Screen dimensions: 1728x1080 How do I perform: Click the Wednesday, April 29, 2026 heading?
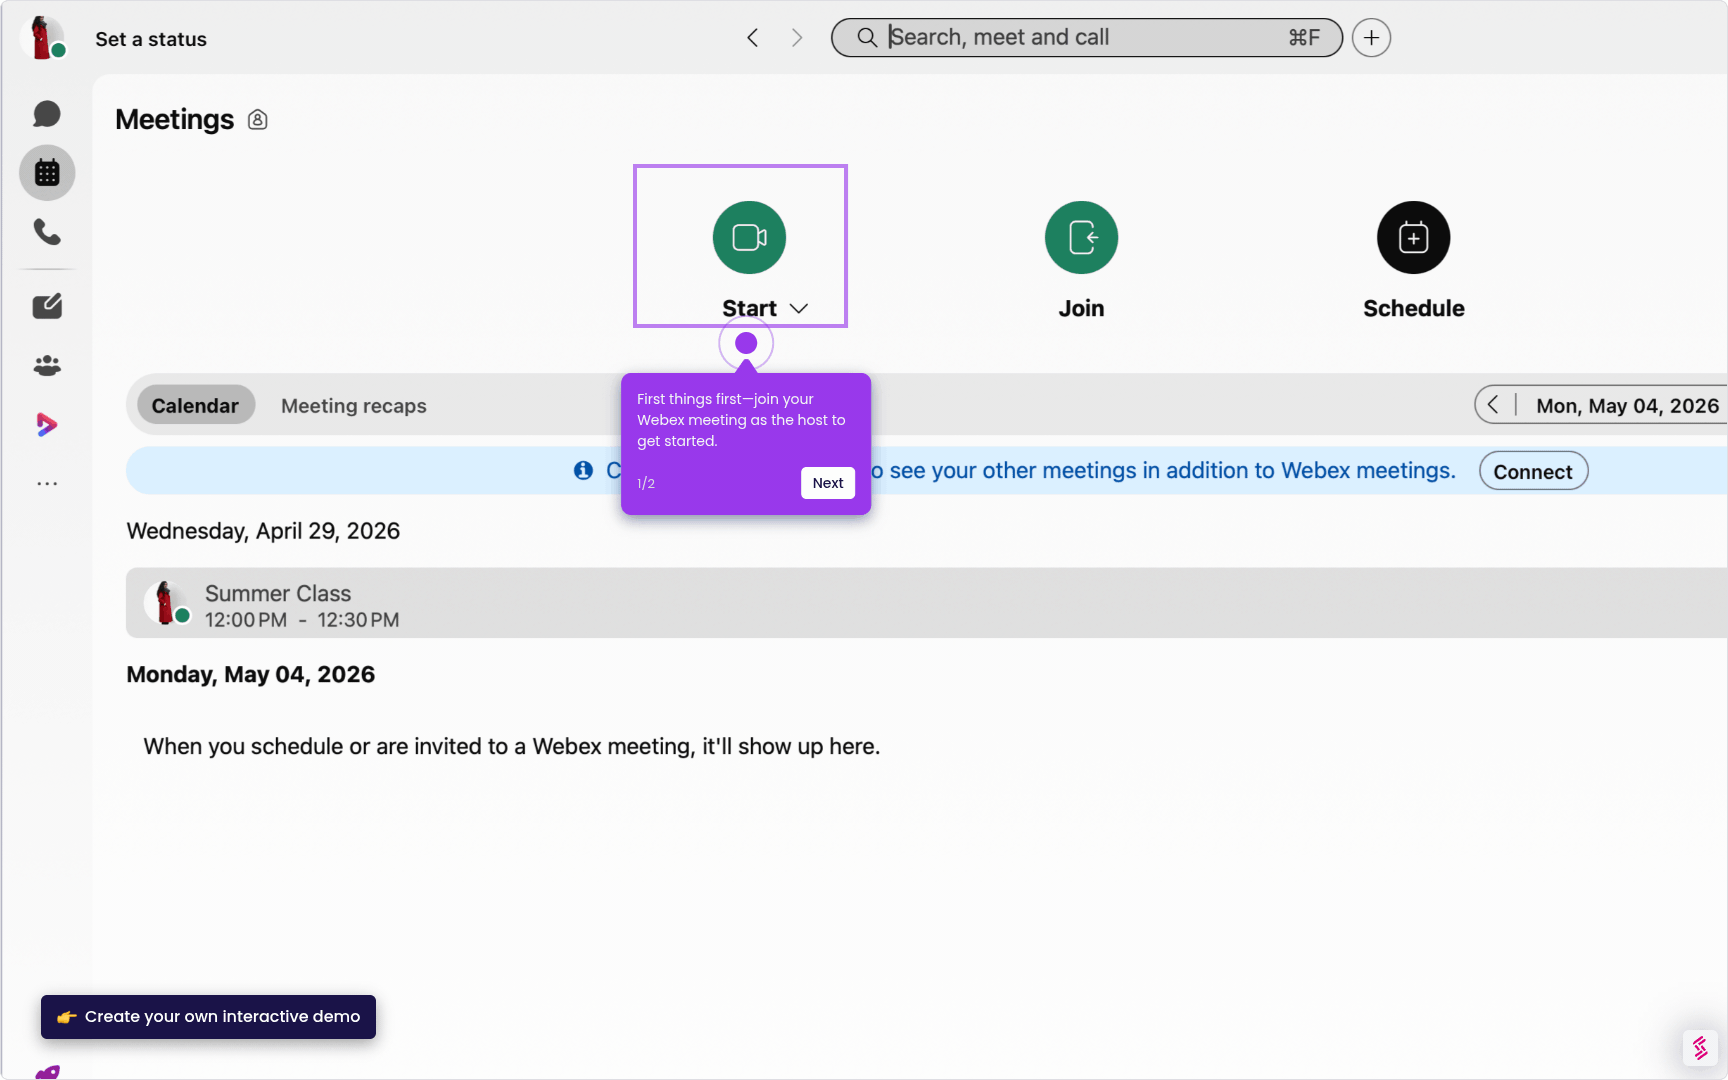[263, 531]
